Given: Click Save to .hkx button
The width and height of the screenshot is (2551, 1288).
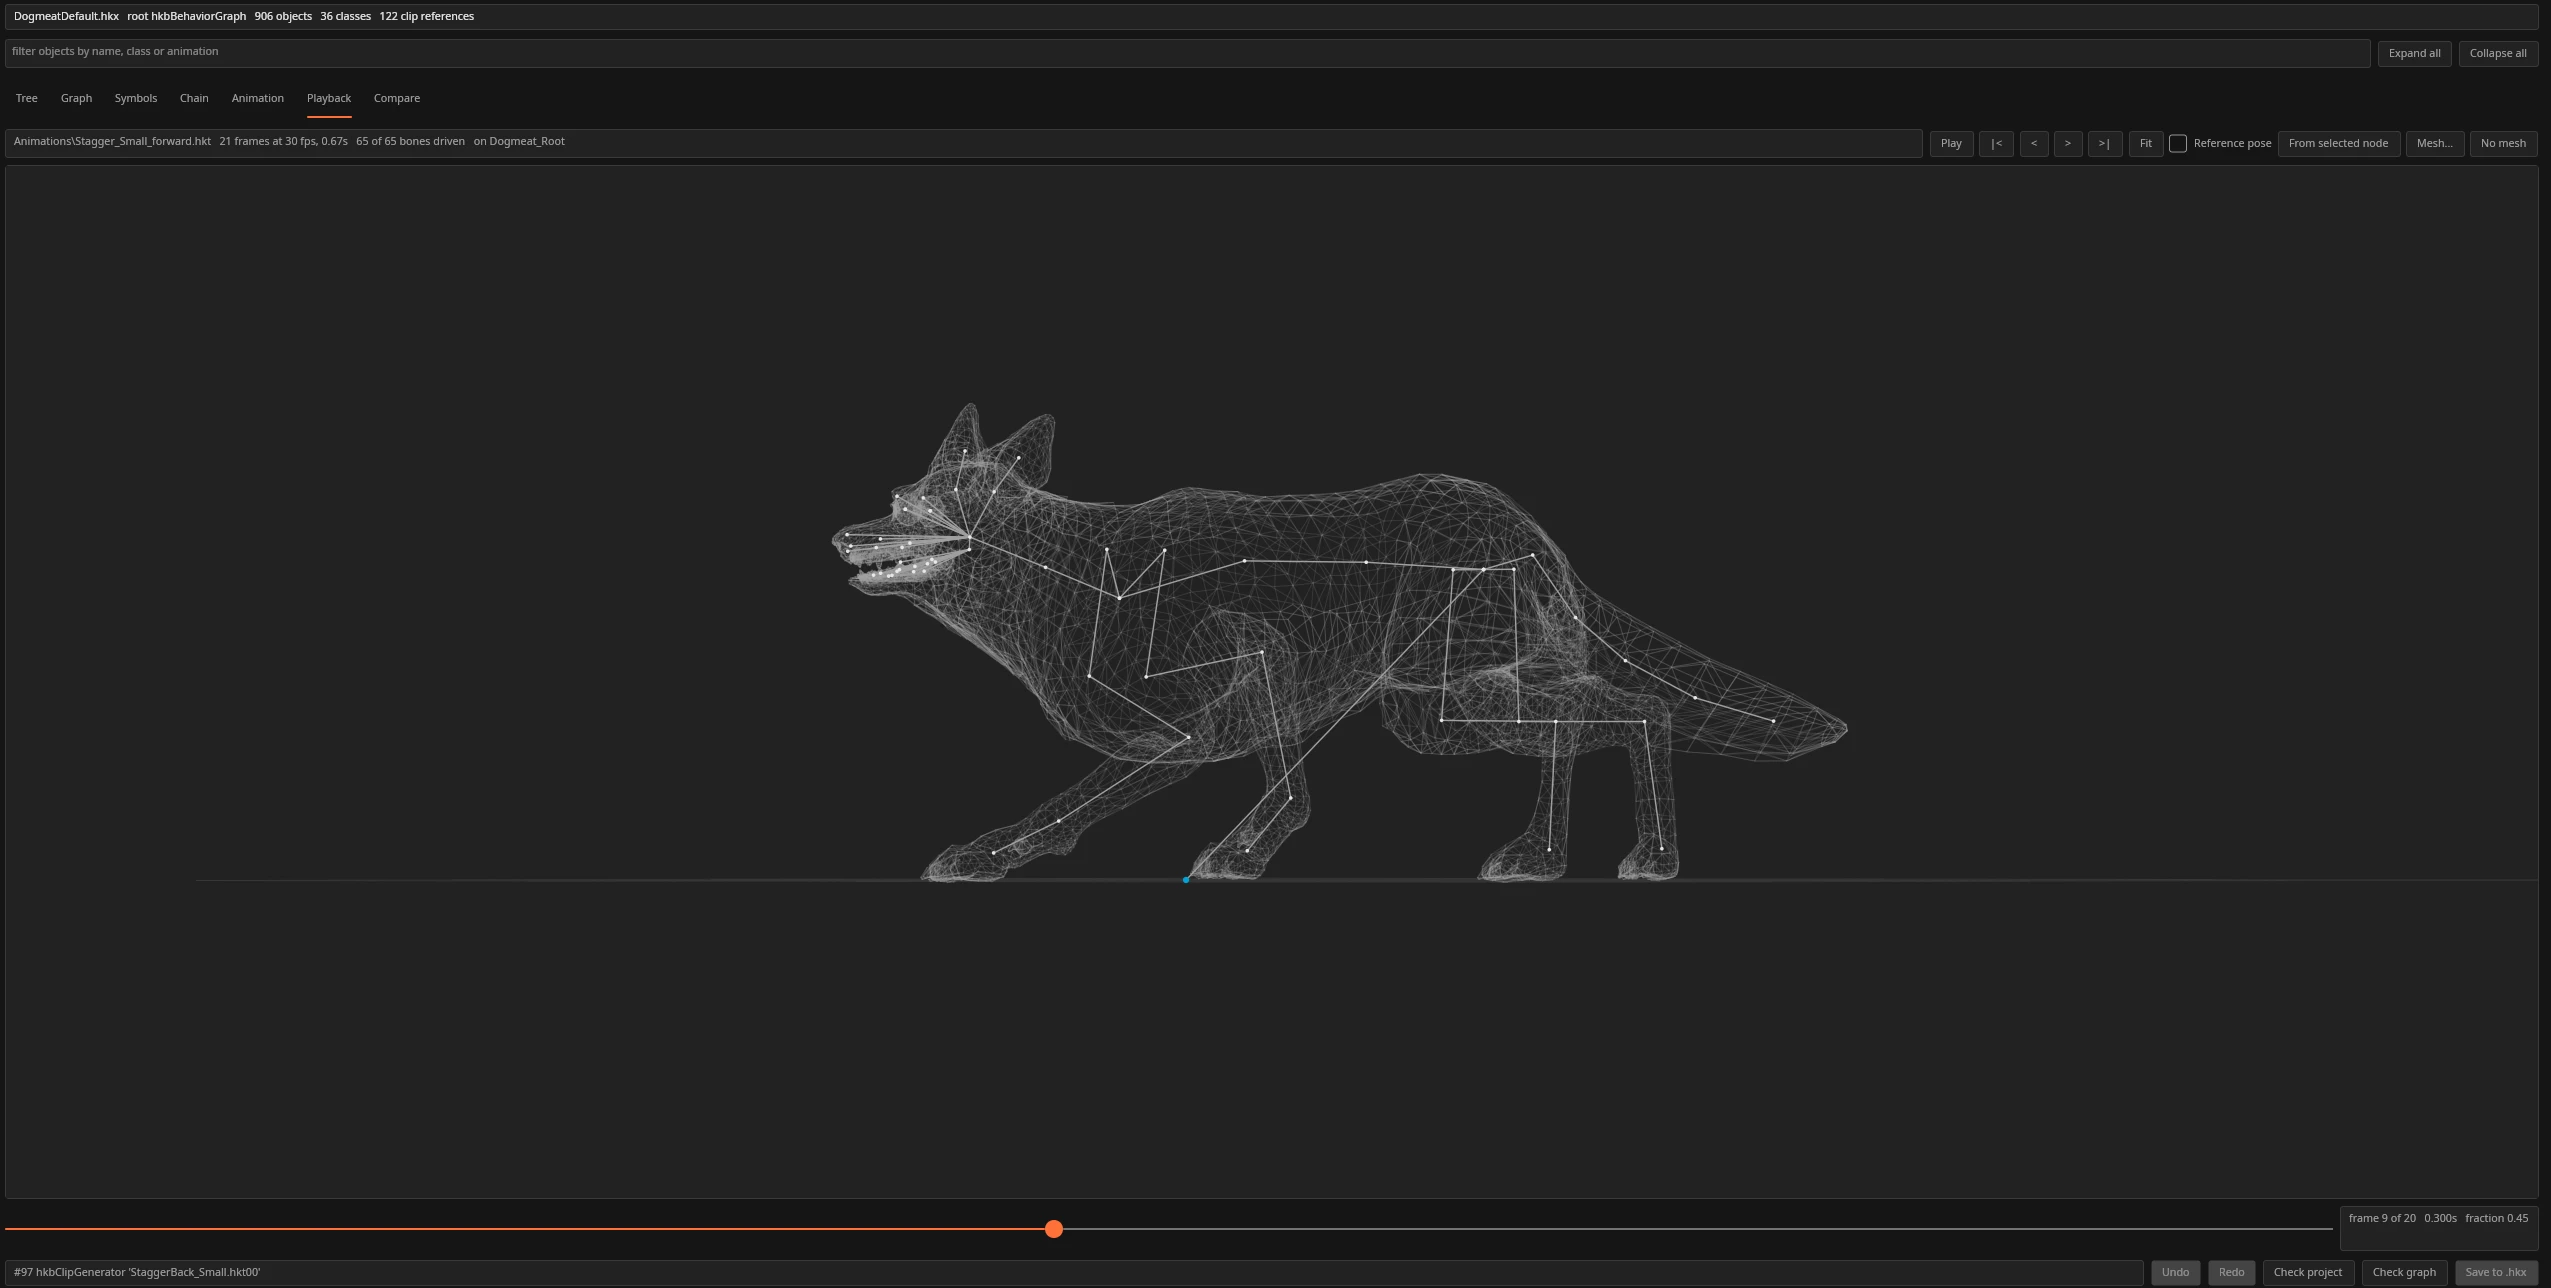Looking at the screenshot, I should click(x=2496, y=1272).
